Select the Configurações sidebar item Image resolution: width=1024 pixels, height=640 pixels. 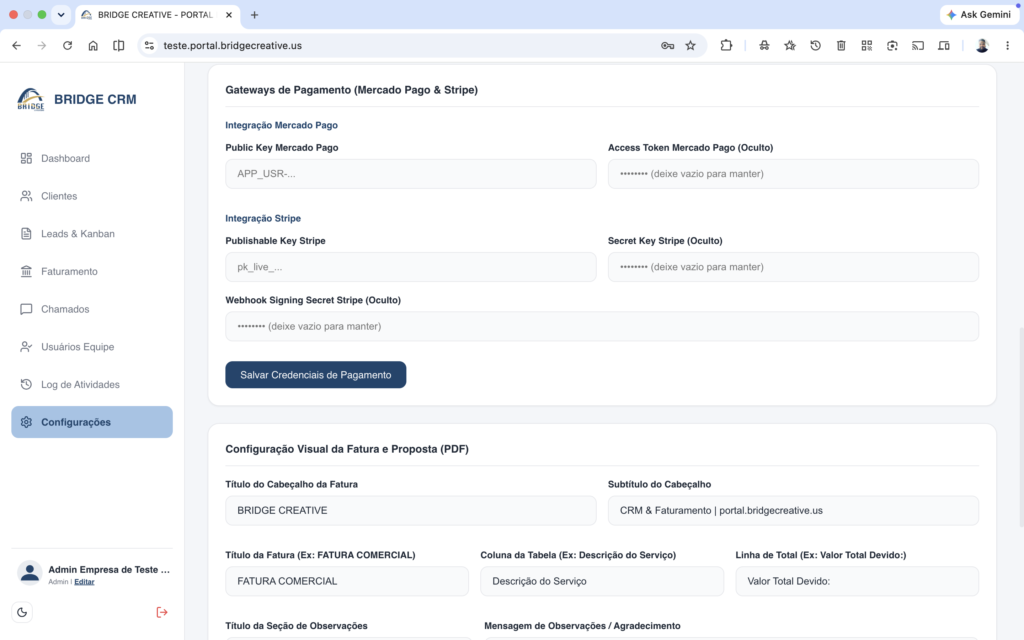(92, 422)
